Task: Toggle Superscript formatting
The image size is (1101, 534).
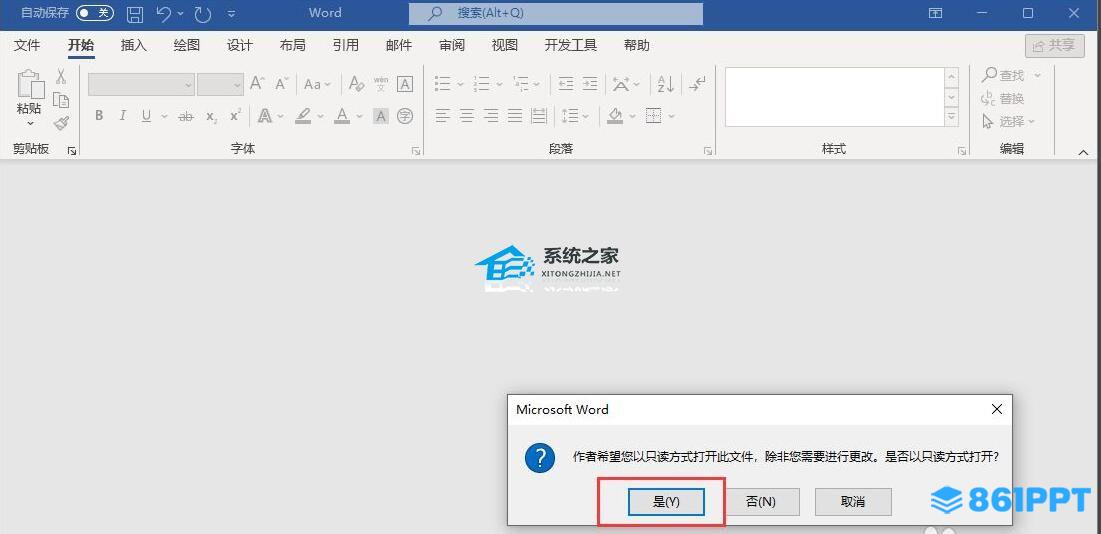Action: click(x=236, y=115)
